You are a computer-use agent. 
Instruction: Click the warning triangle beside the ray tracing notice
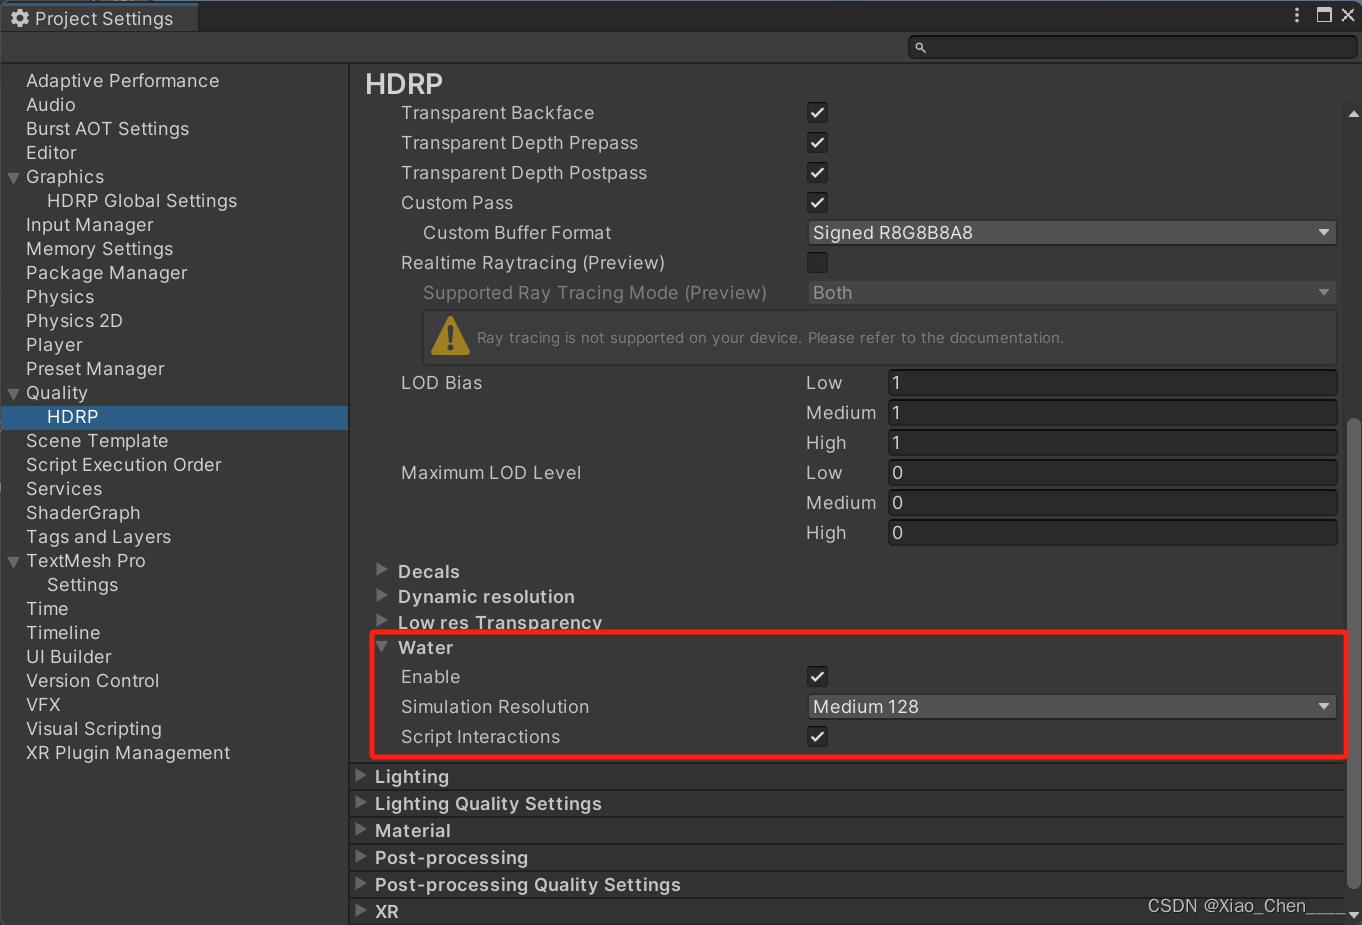click(450, 336)
